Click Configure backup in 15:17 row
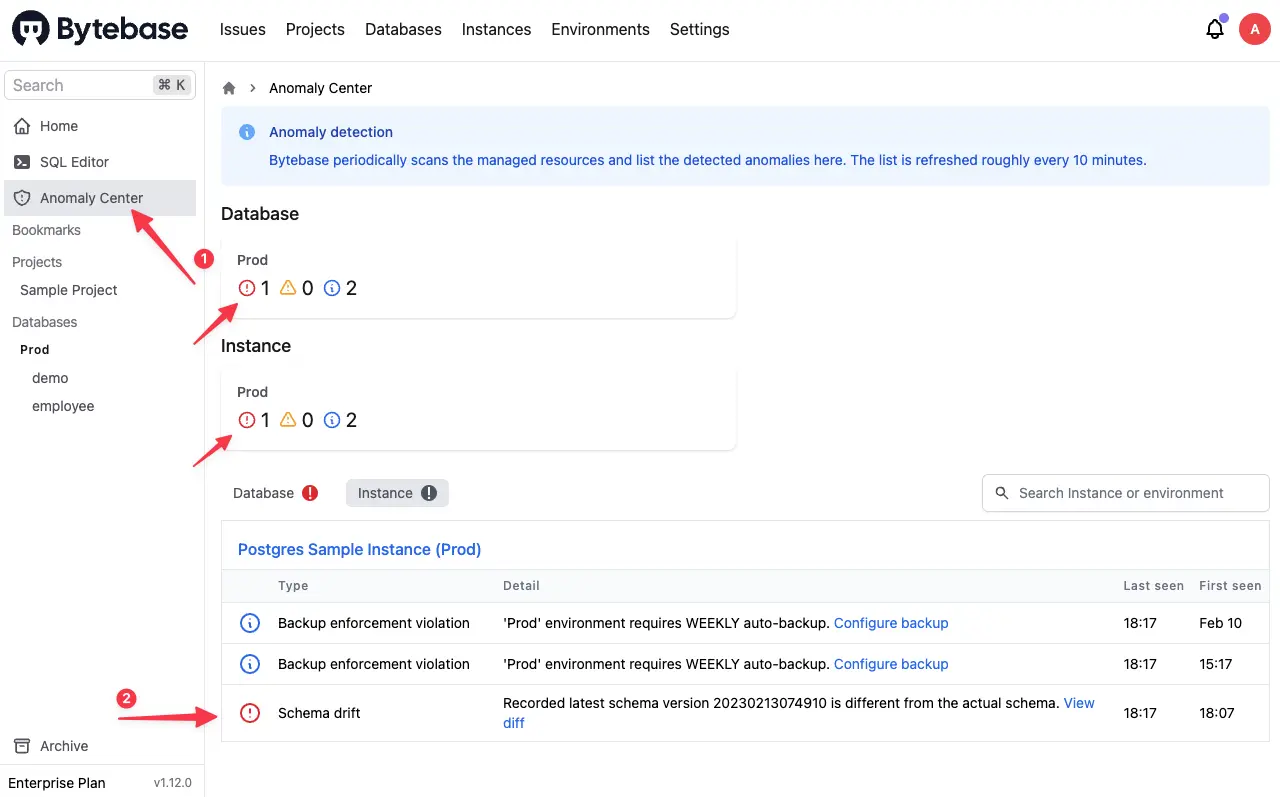The image size is (1280, 797). point(891,664)
